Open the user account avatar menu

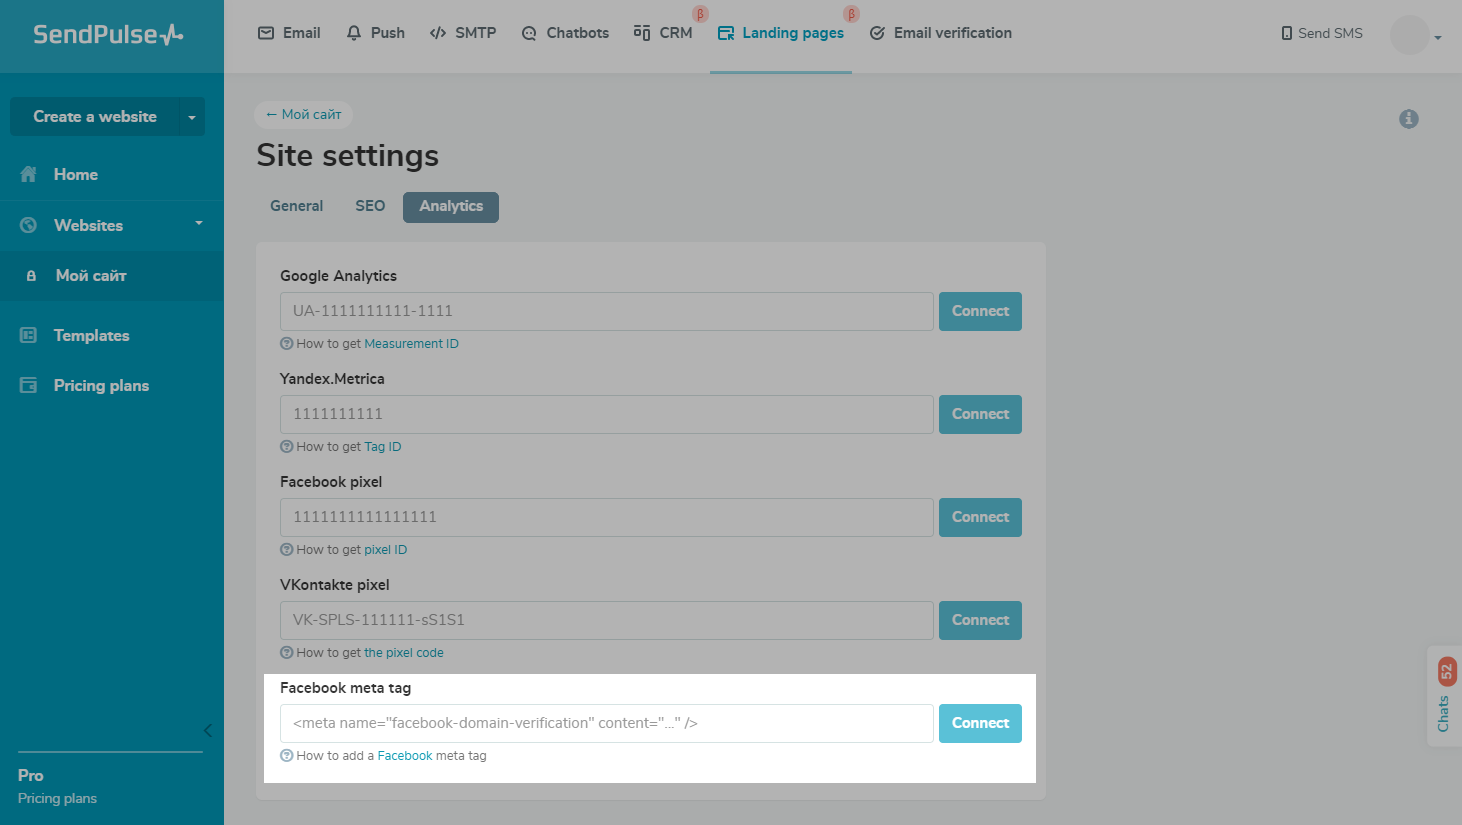1410,35
